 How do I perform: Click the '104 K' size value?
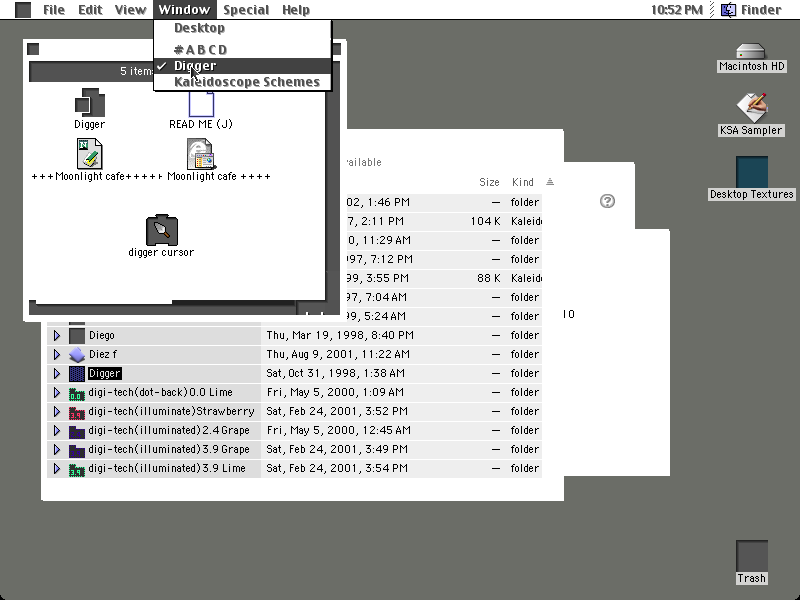pos(485,221)
